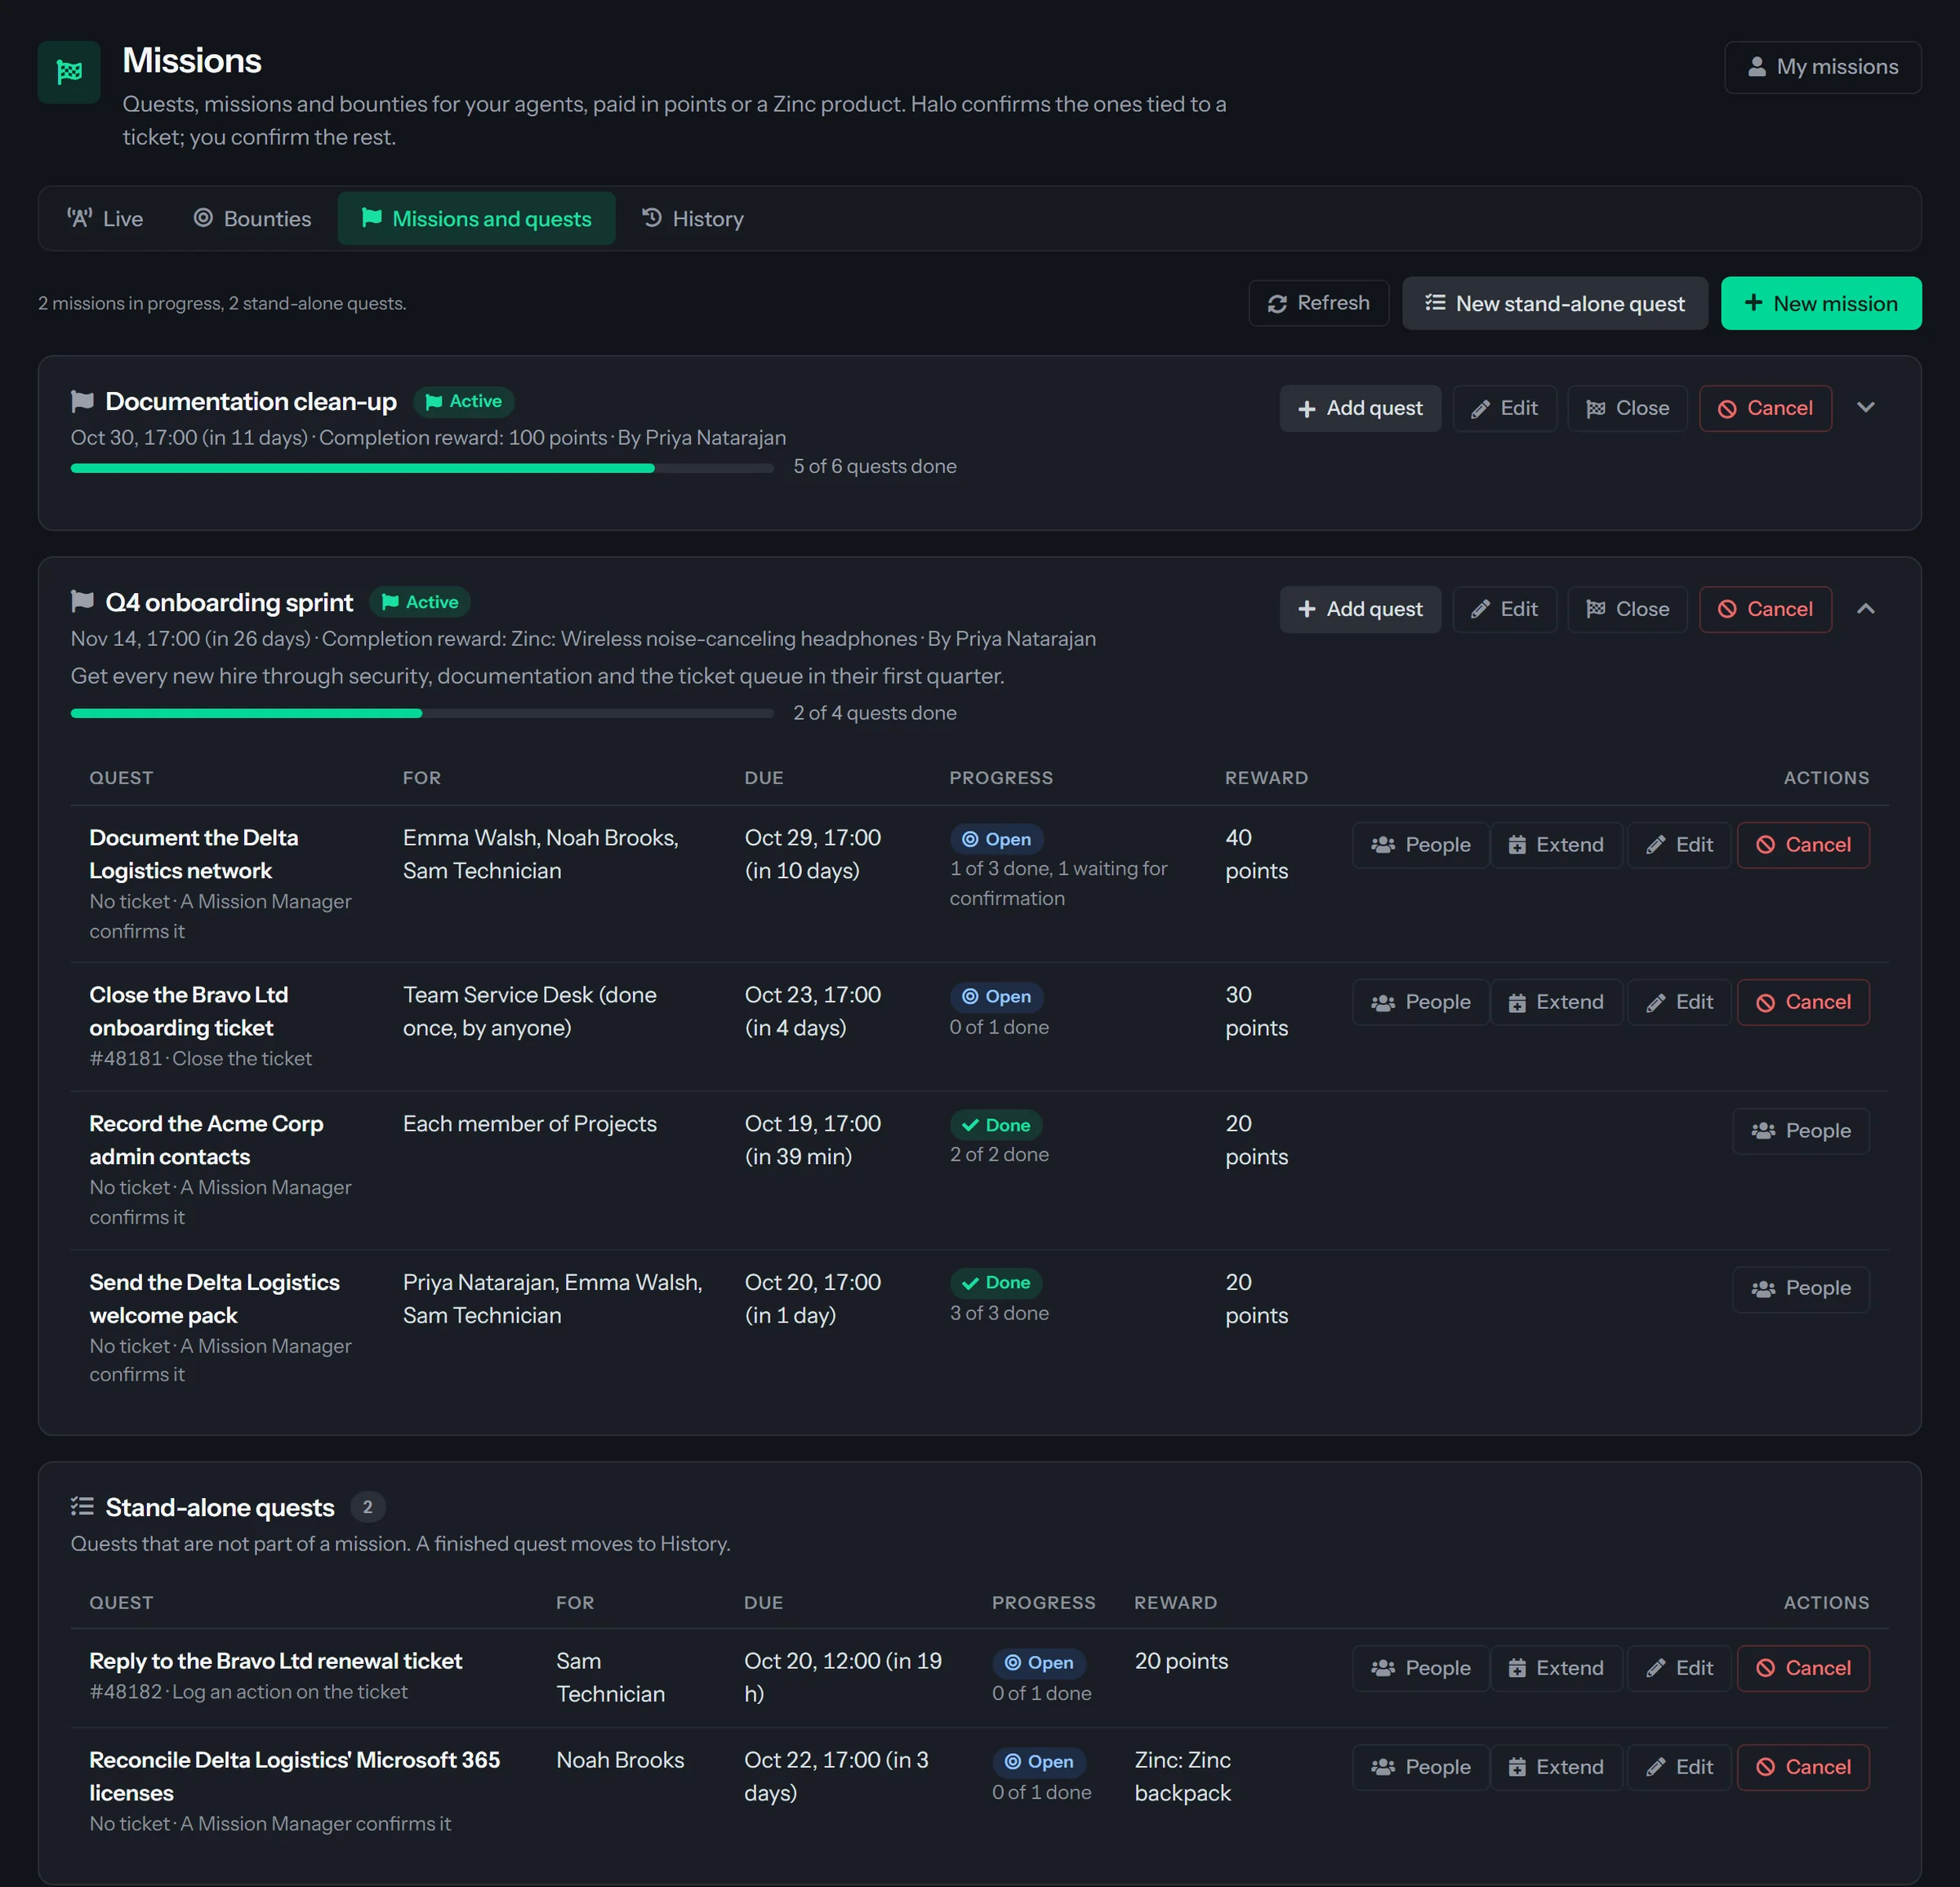View People on Close the Bravo Ltd ticket quest
This screenshot has width=1960, height=1887.
(1420, 1002)
